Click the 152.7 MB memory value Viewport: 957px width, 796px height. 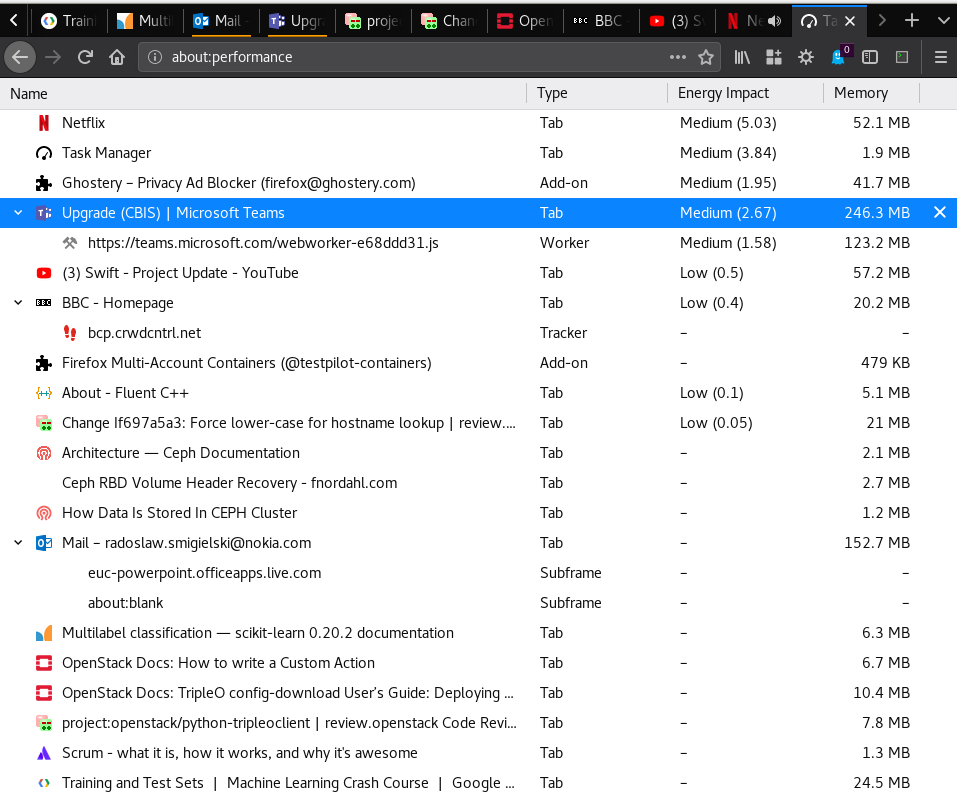pyautogui.click(x=876, y=543)
